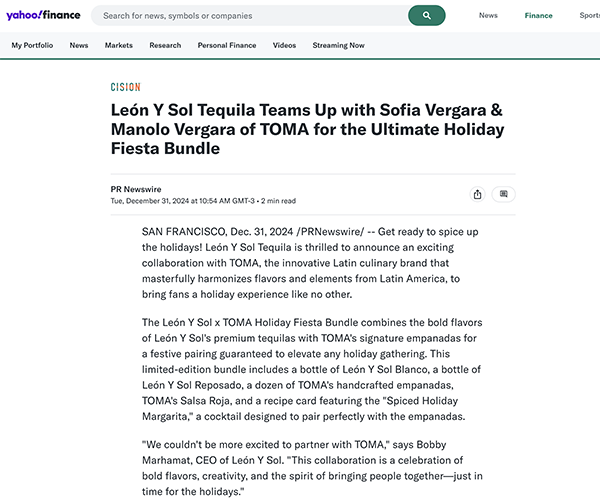Switch to top News tab
600x500 pixels.
click(x=488, y=16)
